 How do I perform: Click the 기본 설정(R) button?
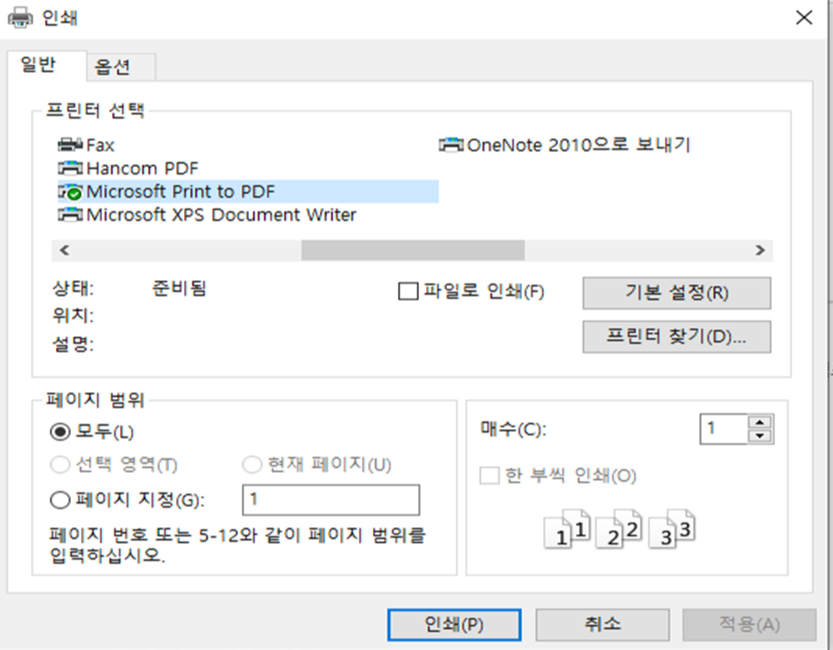[x=677, y=293]
